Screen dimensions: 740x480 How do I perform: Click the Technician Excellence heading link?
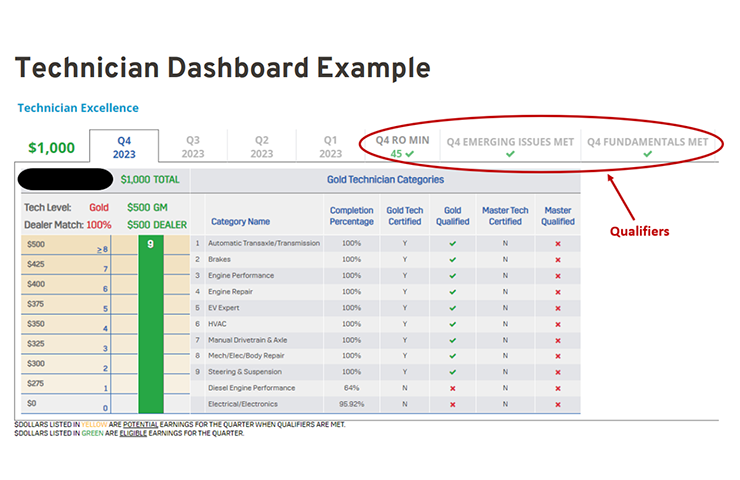(78, 108)
